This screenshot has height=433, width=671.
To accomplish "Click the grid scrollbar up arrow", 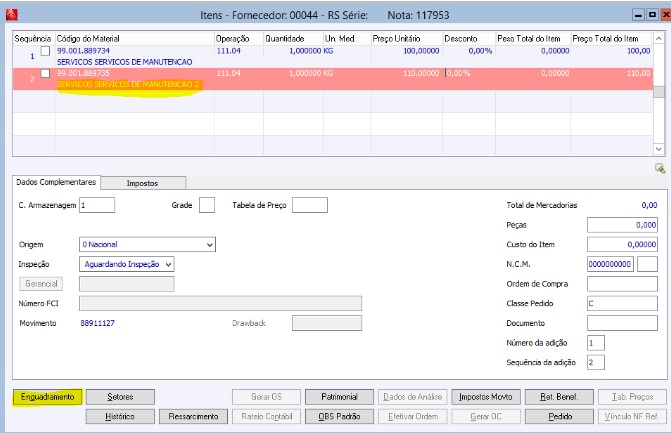I will [659, 39].
